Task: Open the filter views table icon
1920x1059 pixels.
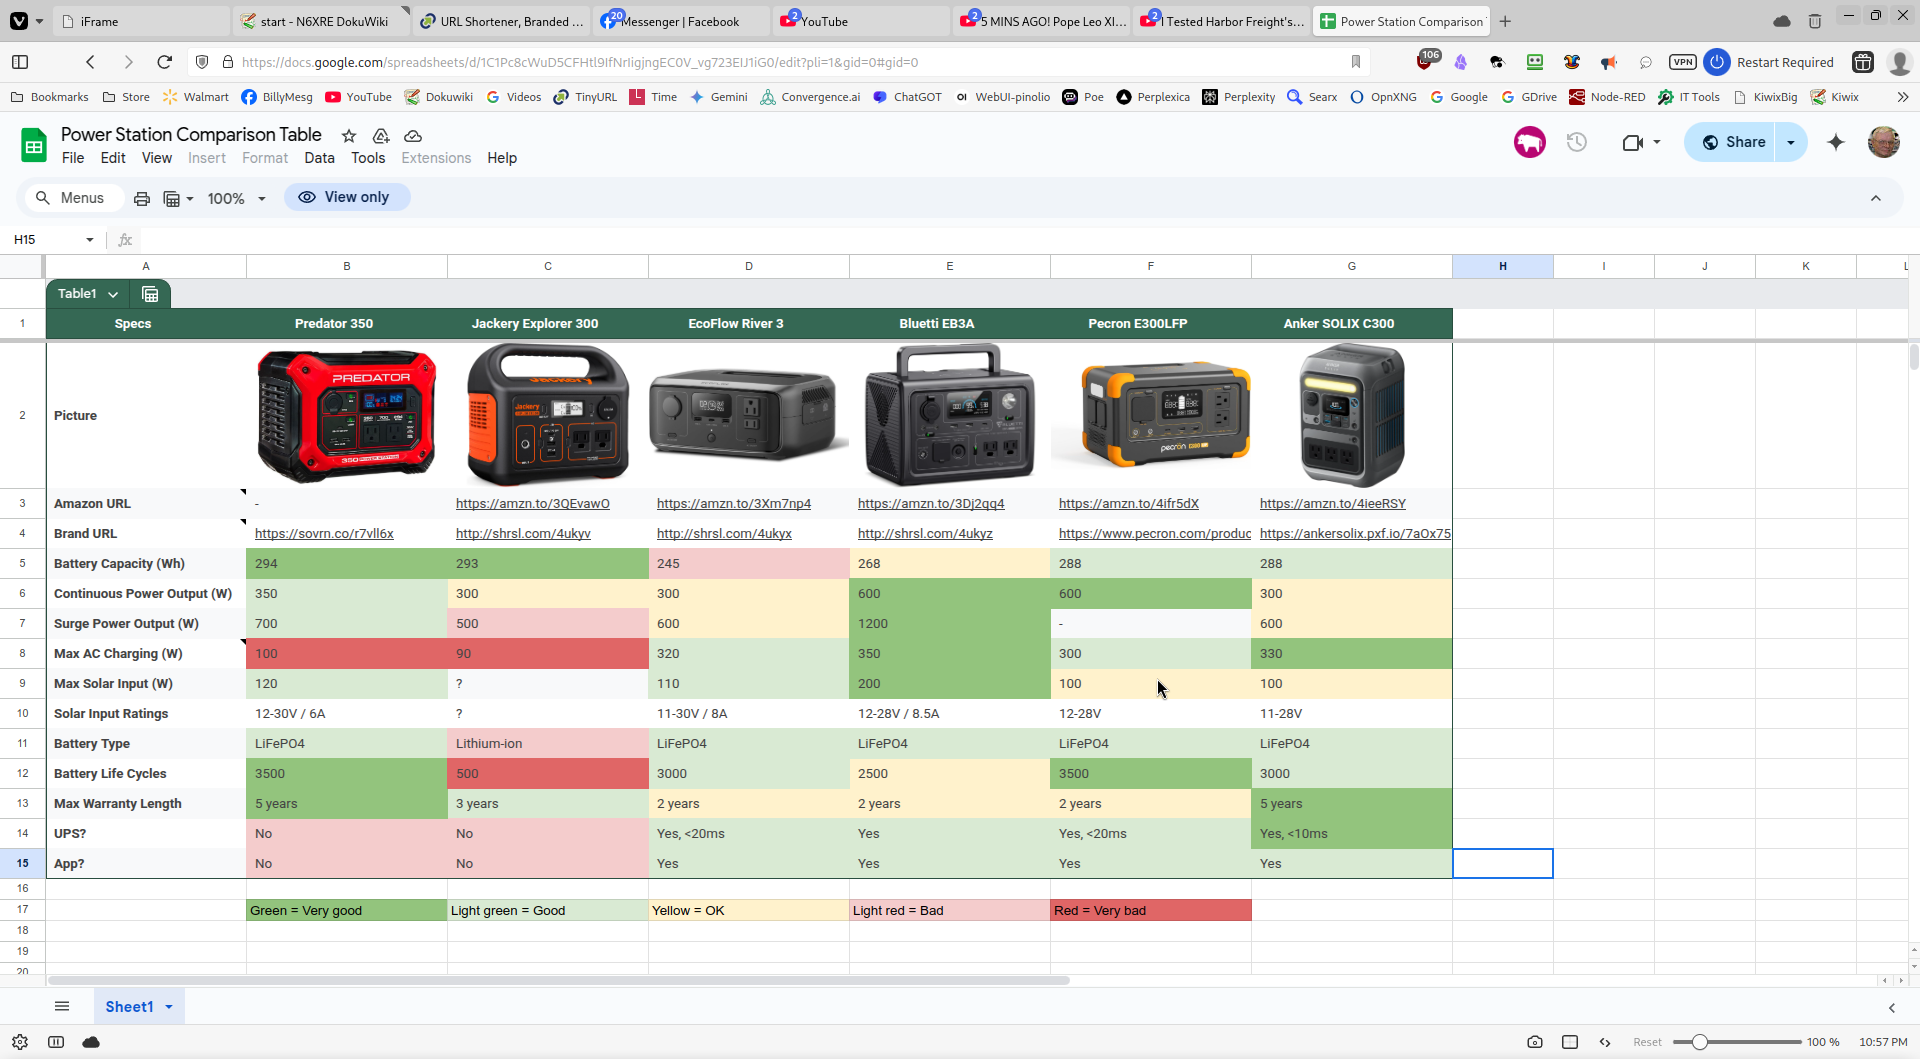Action: pos(172,198)
